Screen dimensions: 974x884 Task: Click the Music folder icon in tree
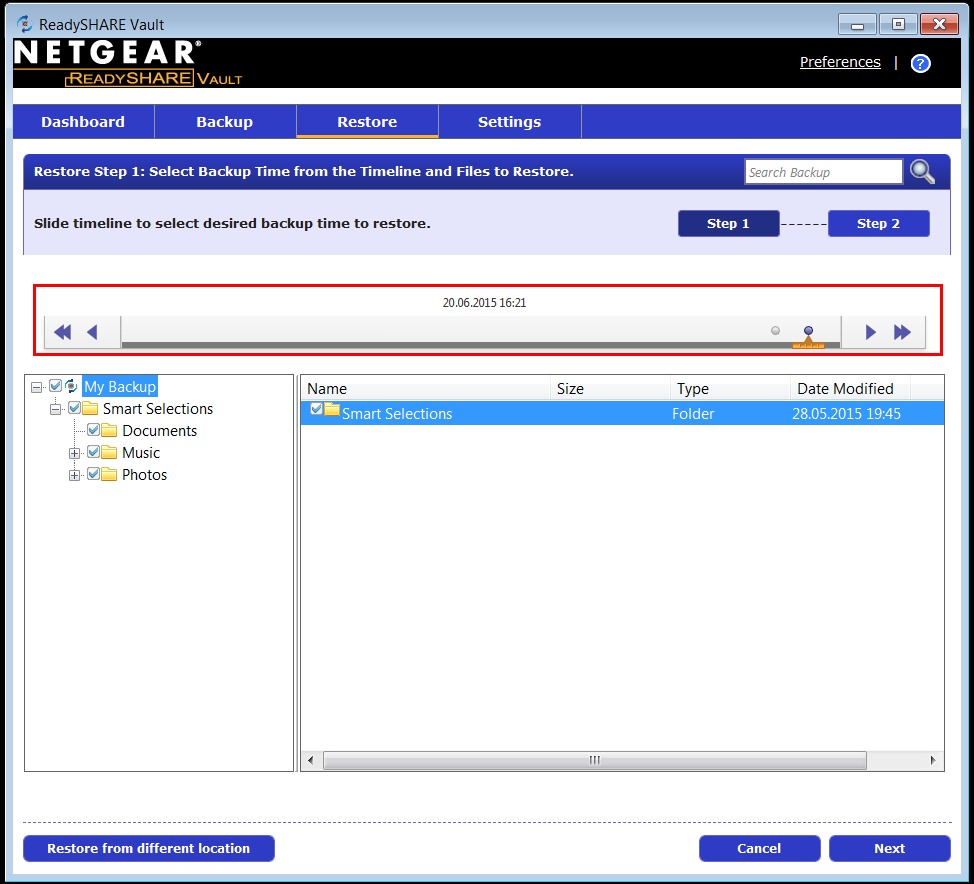(x=109, y=452)
